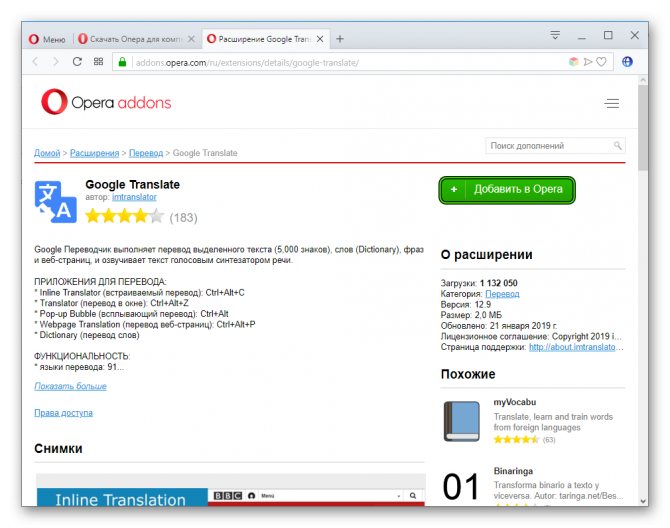Image resolution: width=670 pixels, height=528 pixels.
Task: Open the Speed Dial grid
Action: (x=98, y=62)
